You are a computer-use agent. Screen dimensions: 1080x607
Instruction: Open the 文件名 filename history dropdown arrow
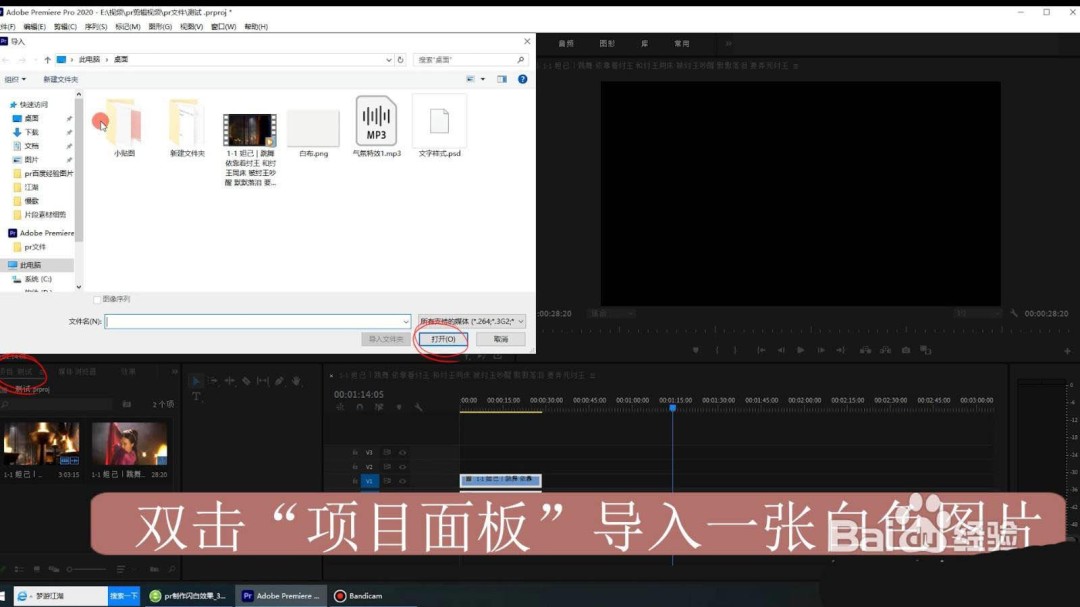pos(406,322)
